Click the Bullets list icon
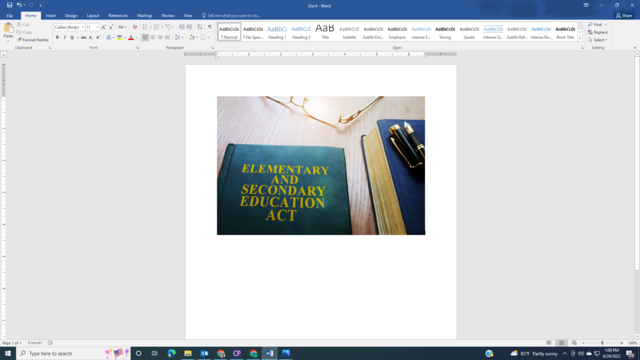 145,27
